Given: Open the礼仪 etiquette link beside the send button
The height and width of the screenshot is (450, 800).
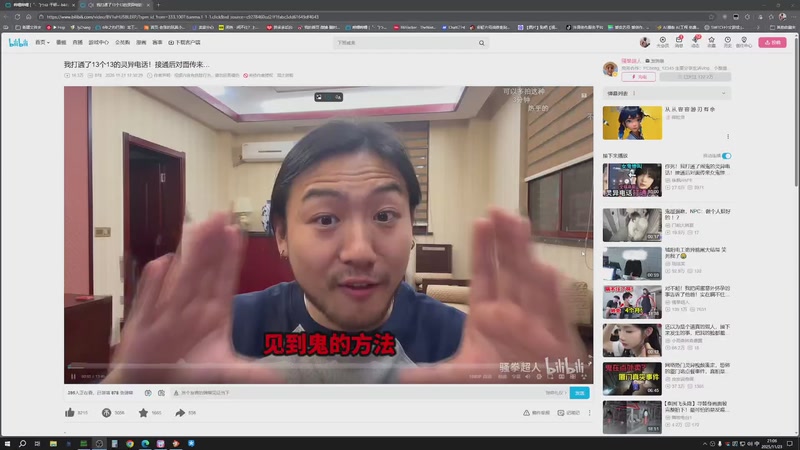Looking at the screenshot, I should 556,393.
